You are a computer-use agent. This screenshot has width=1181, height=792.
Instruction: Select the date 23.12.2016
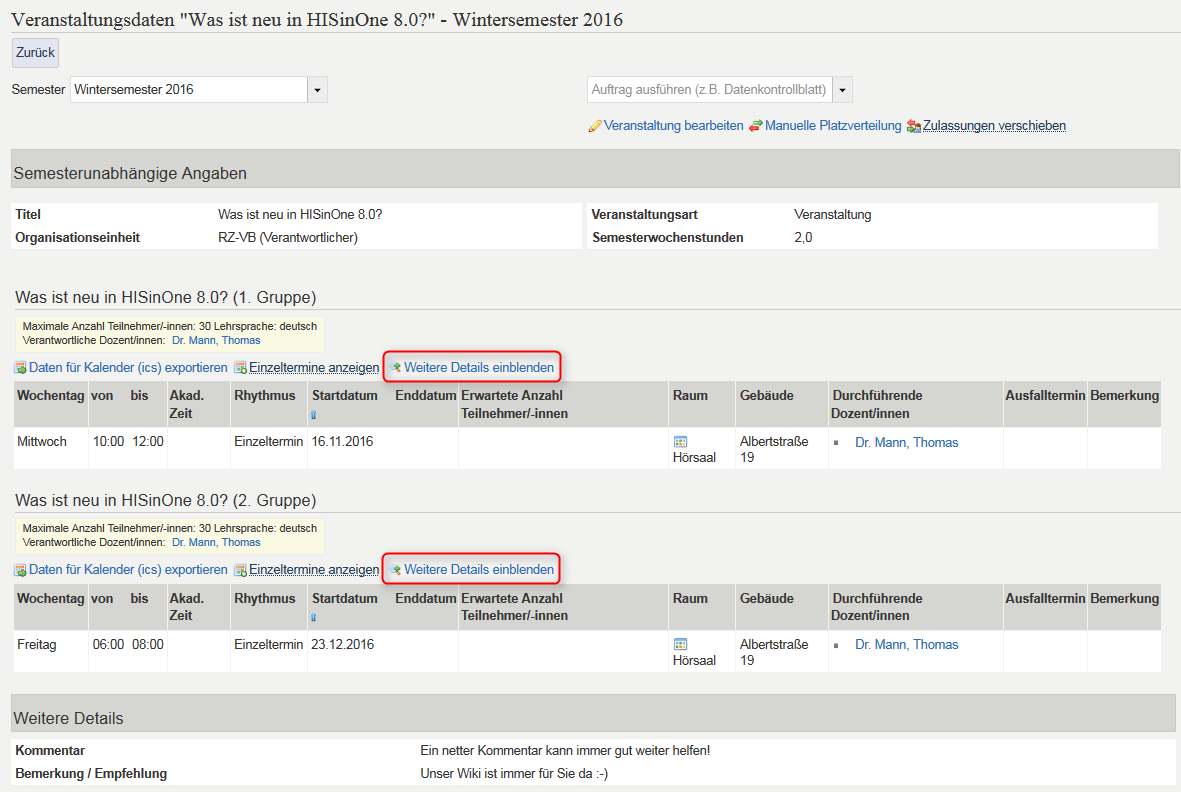click(x=342, y=644)
